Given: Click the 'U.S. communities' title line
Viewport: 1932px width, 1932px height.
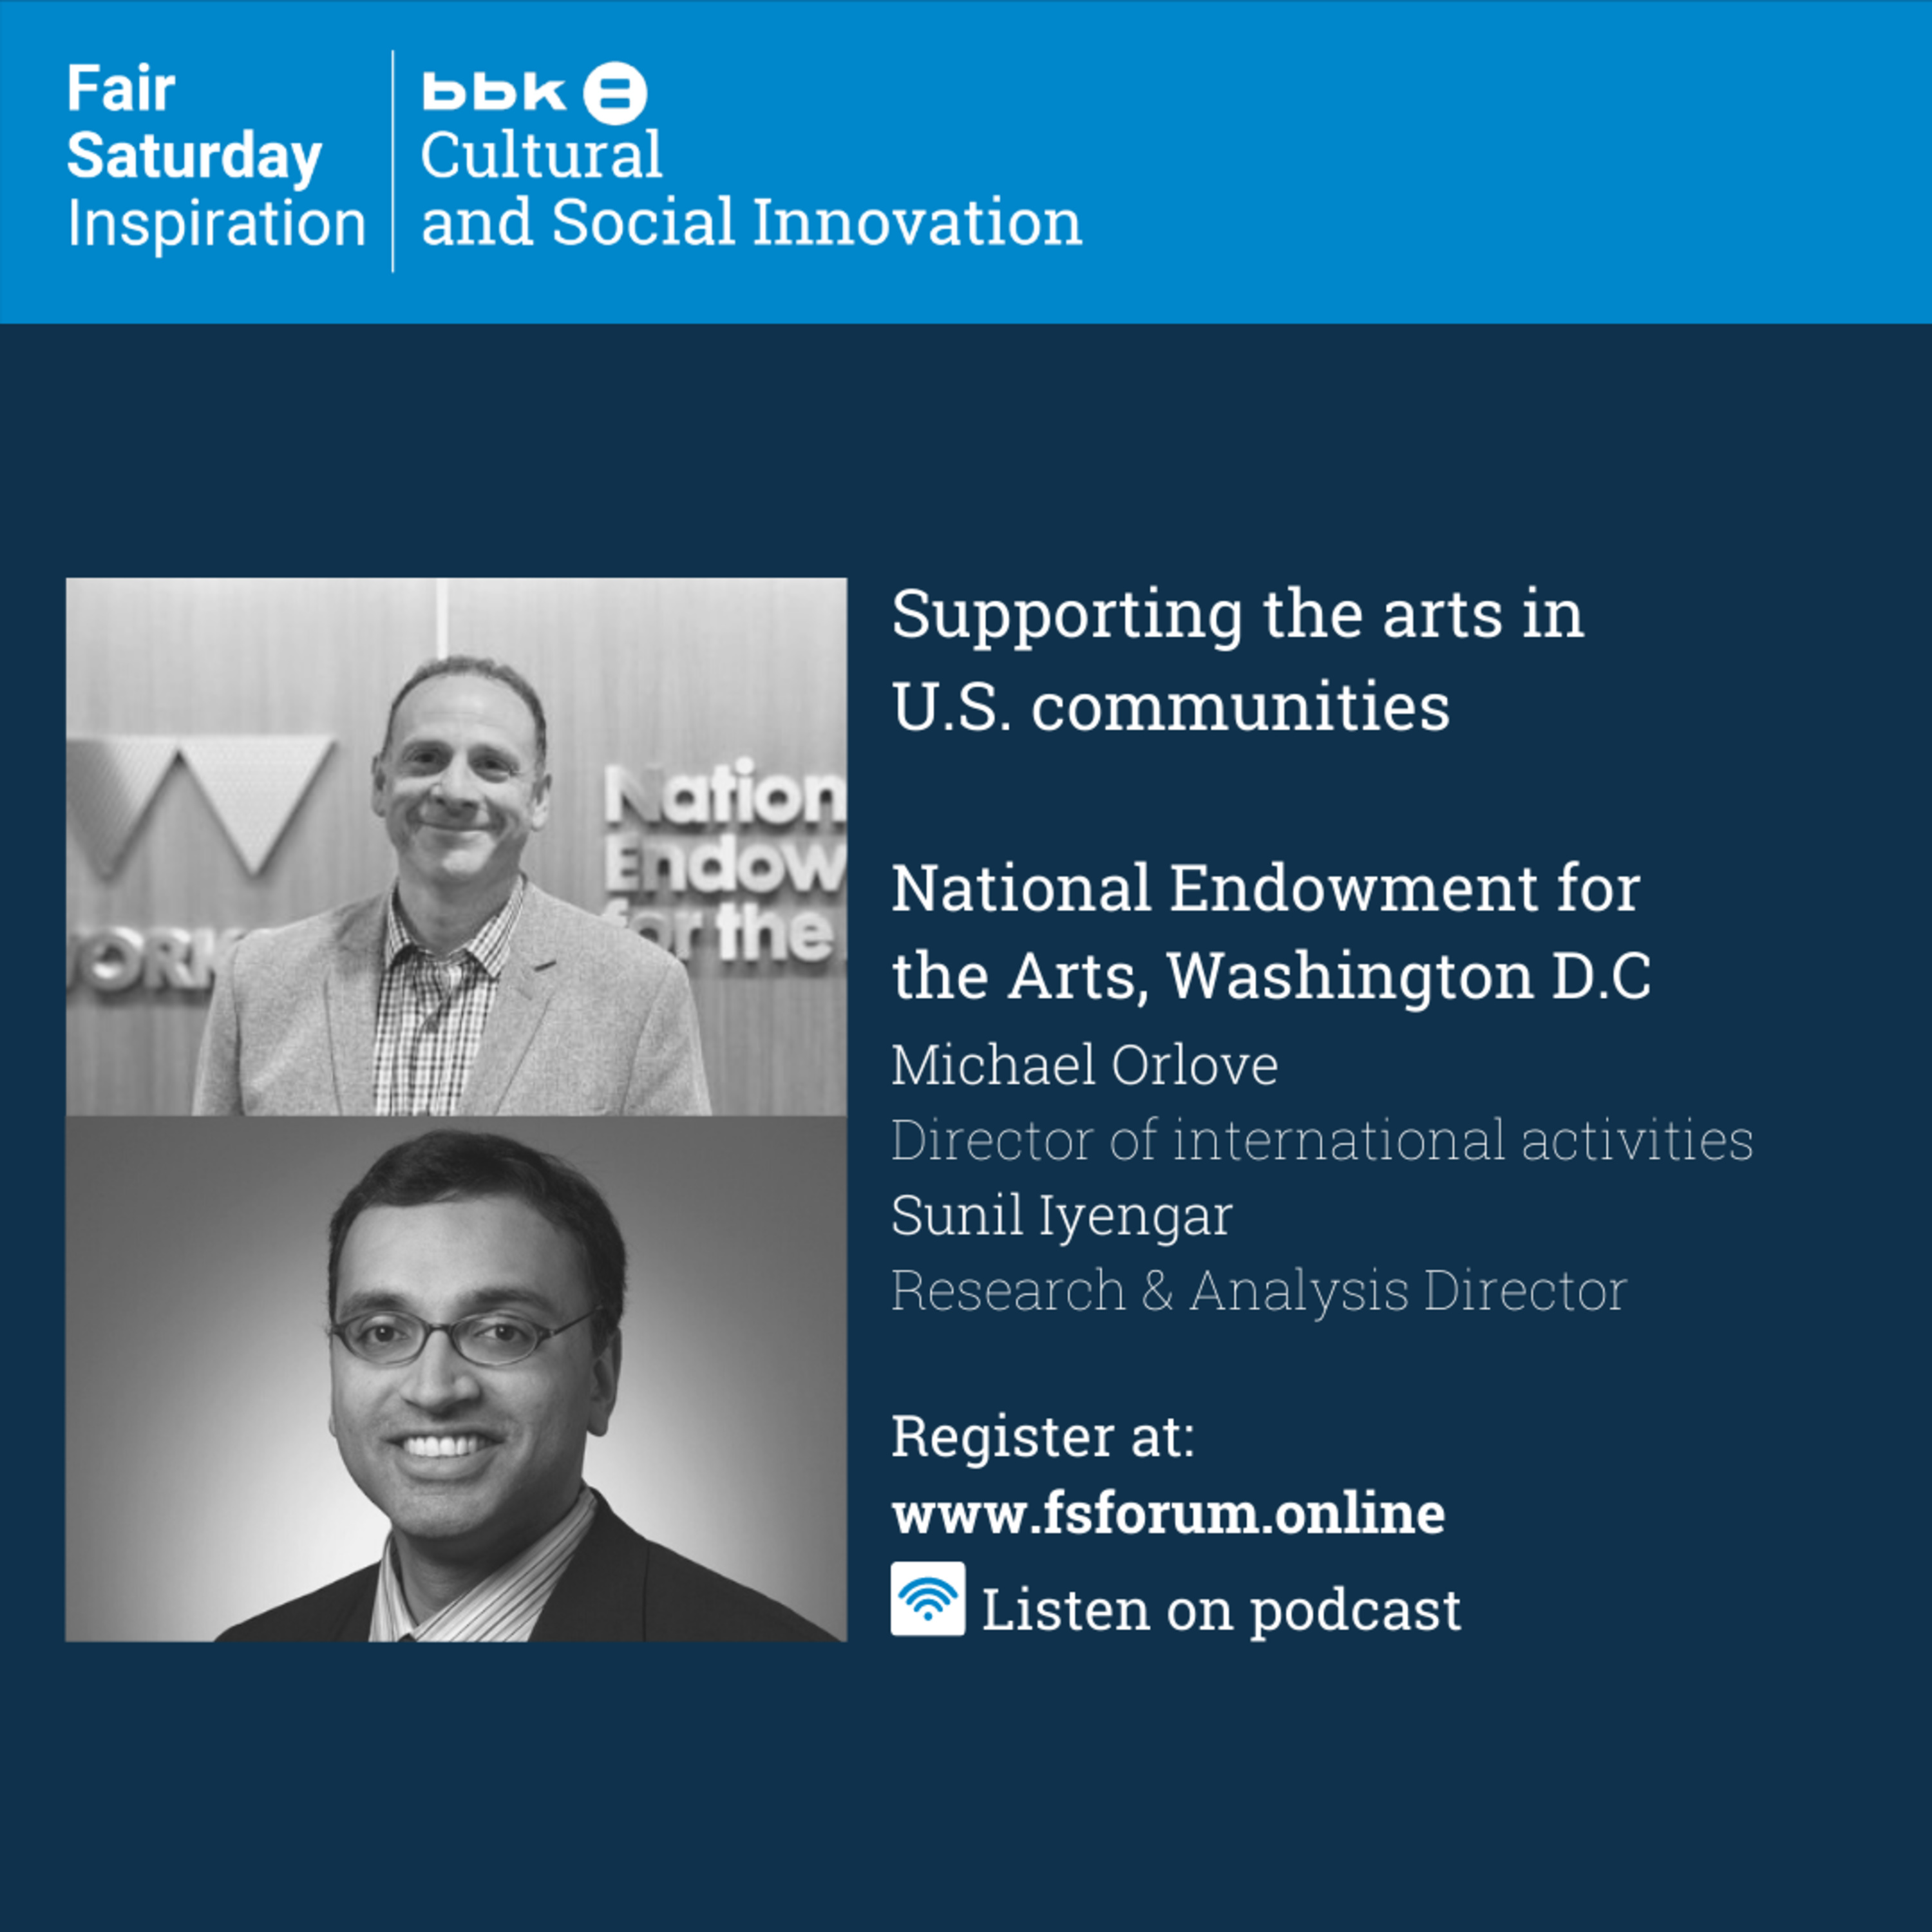Looking at the screenshot, I should (1170, 707).
